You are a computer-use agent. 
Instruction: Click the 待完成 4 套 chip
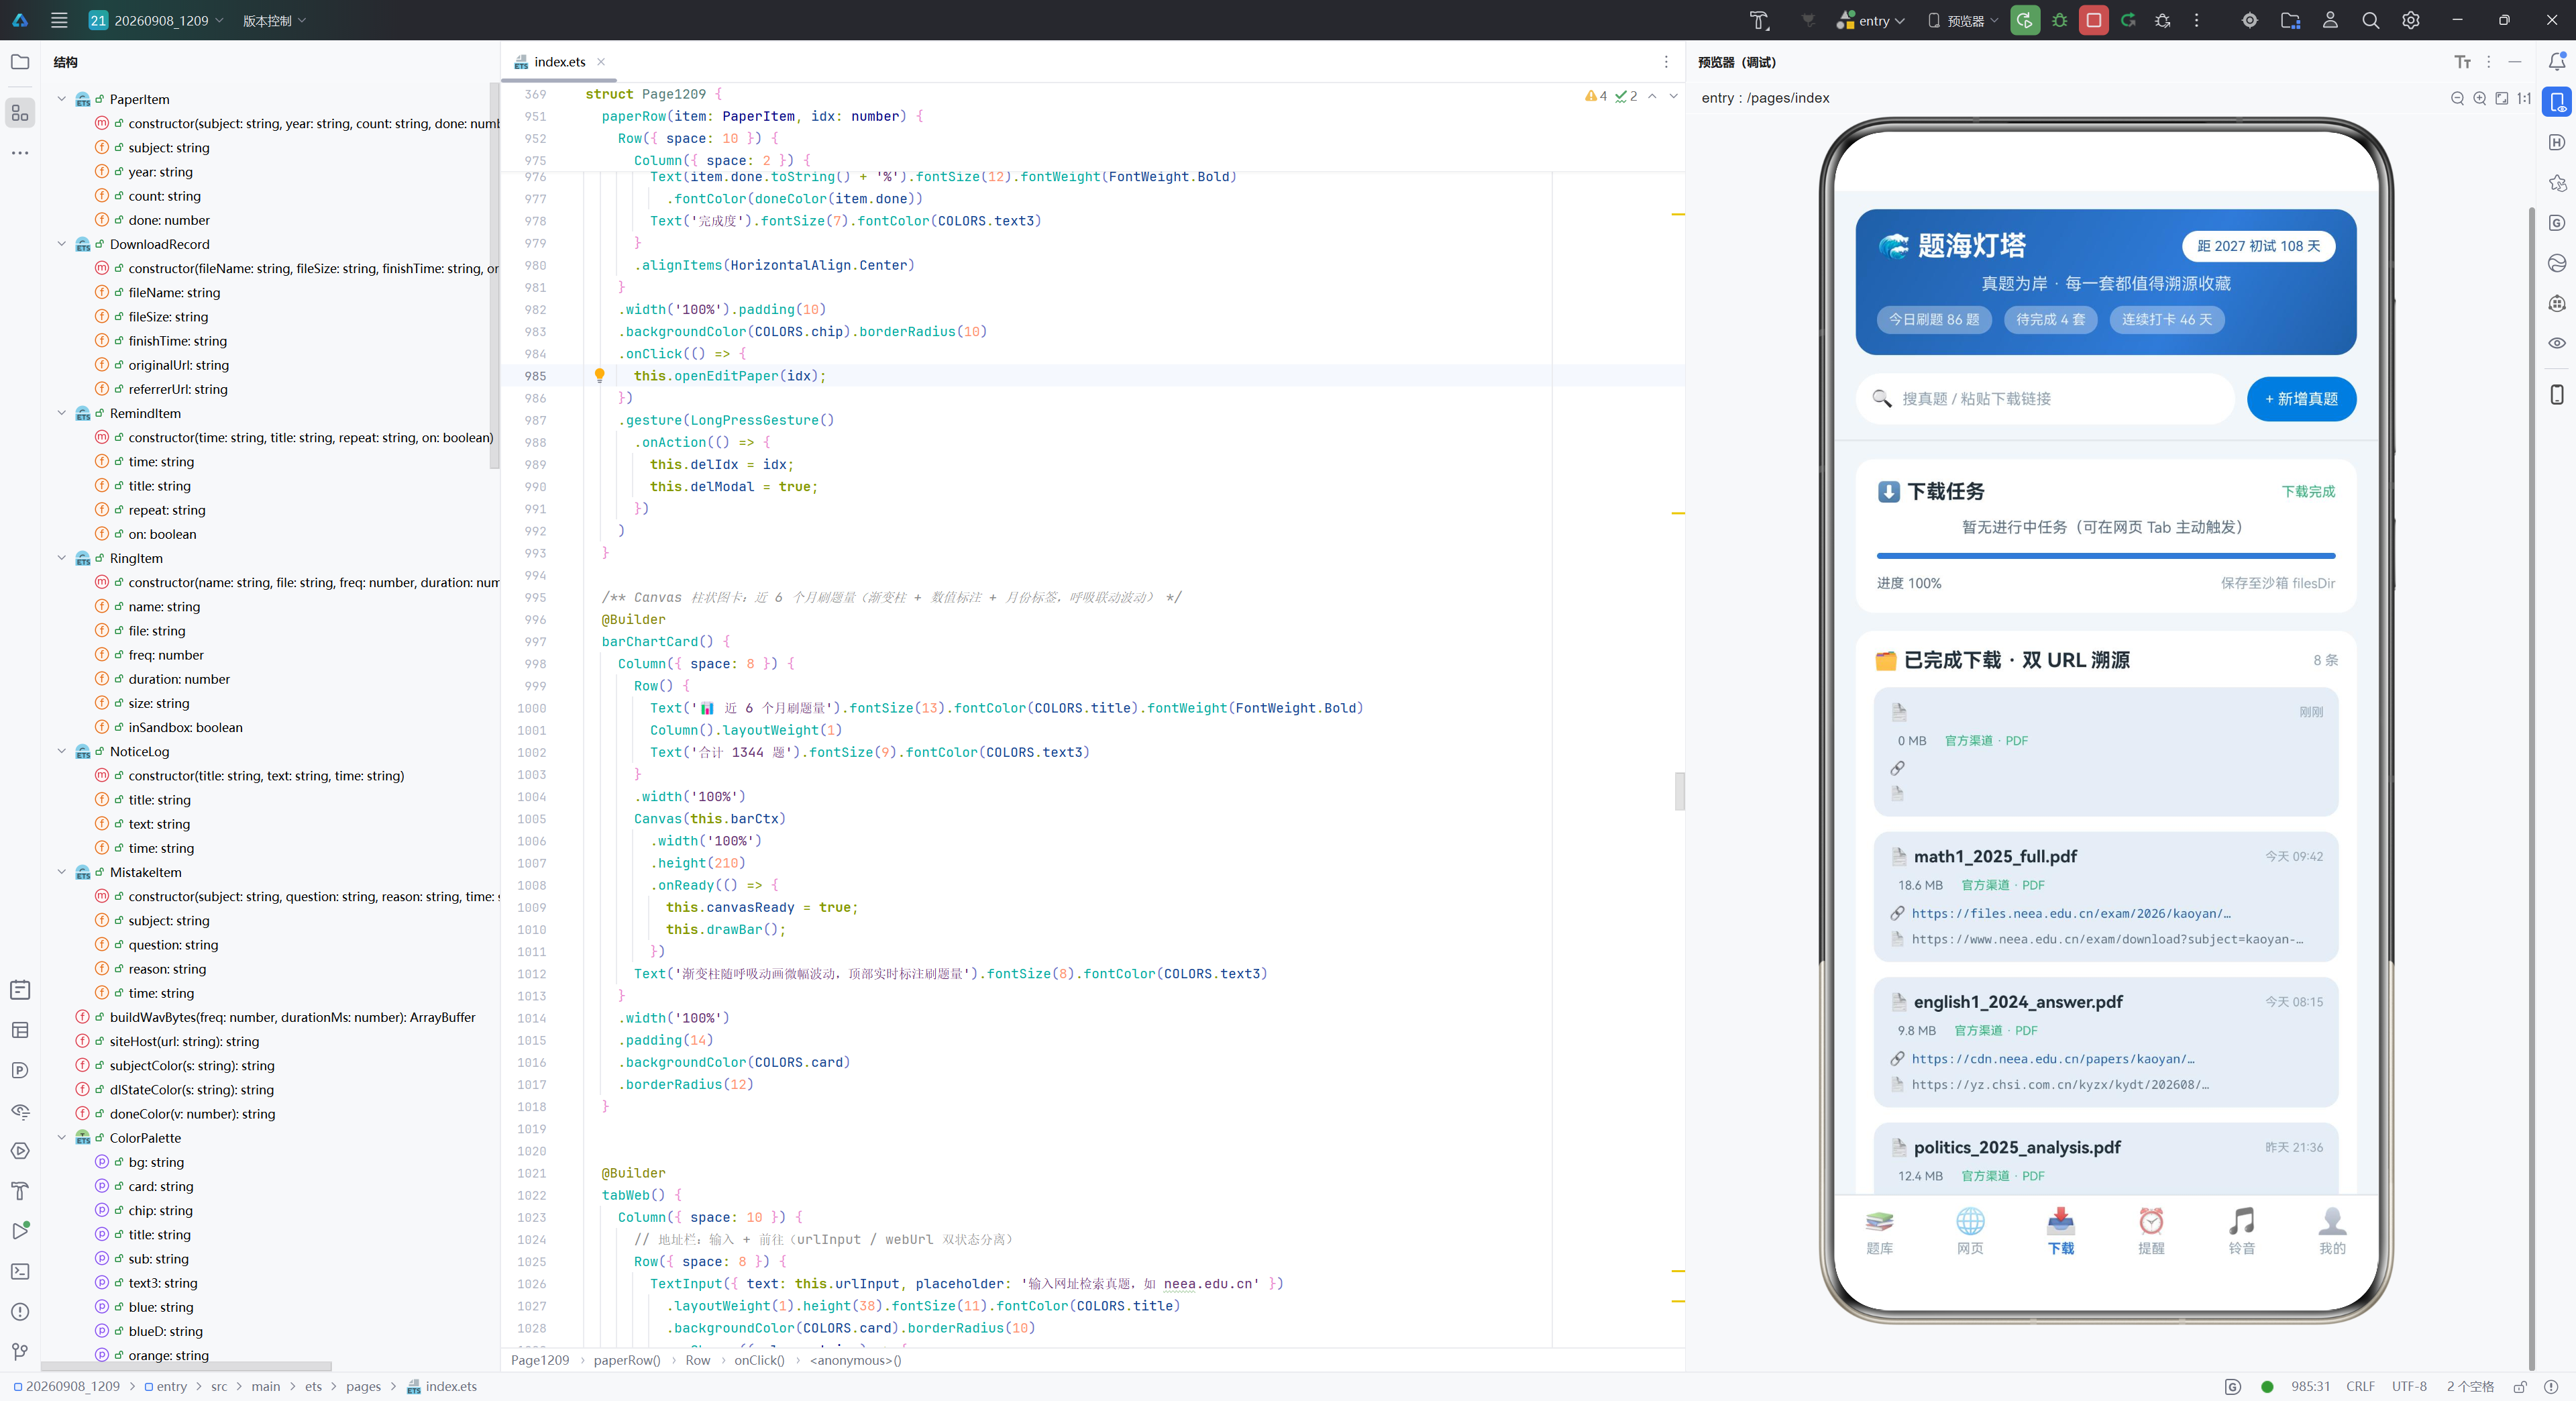click(x=2051, y=320)
